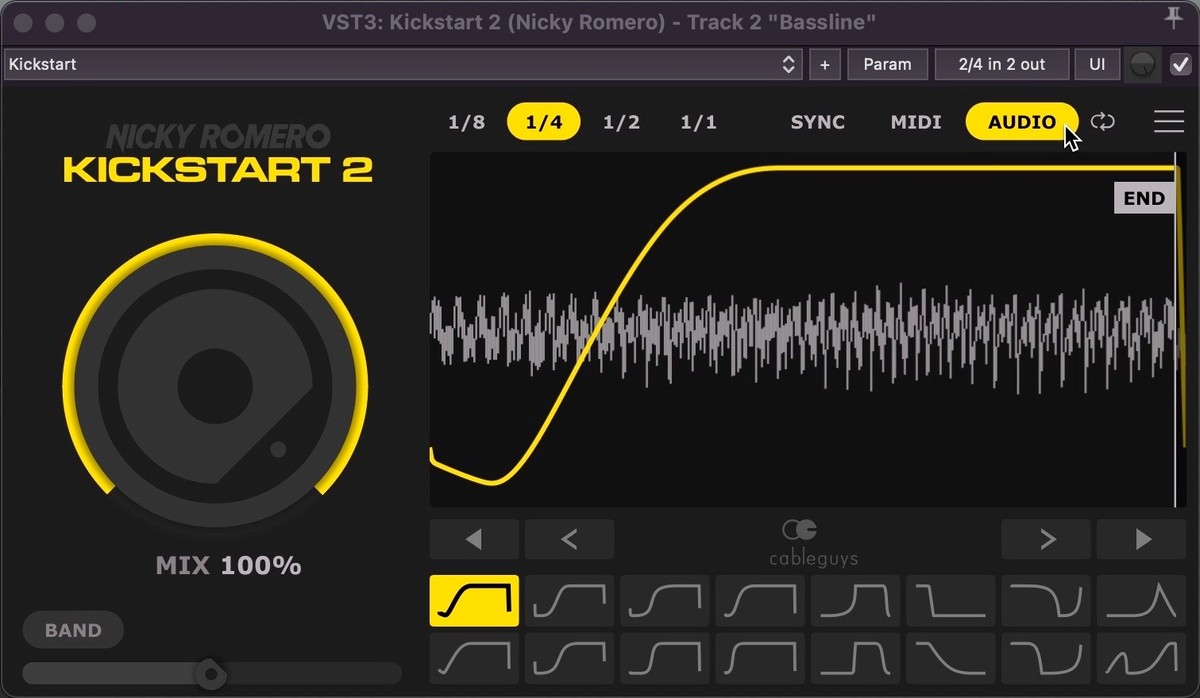Click the band frequency slider handle

click(210, 674)
